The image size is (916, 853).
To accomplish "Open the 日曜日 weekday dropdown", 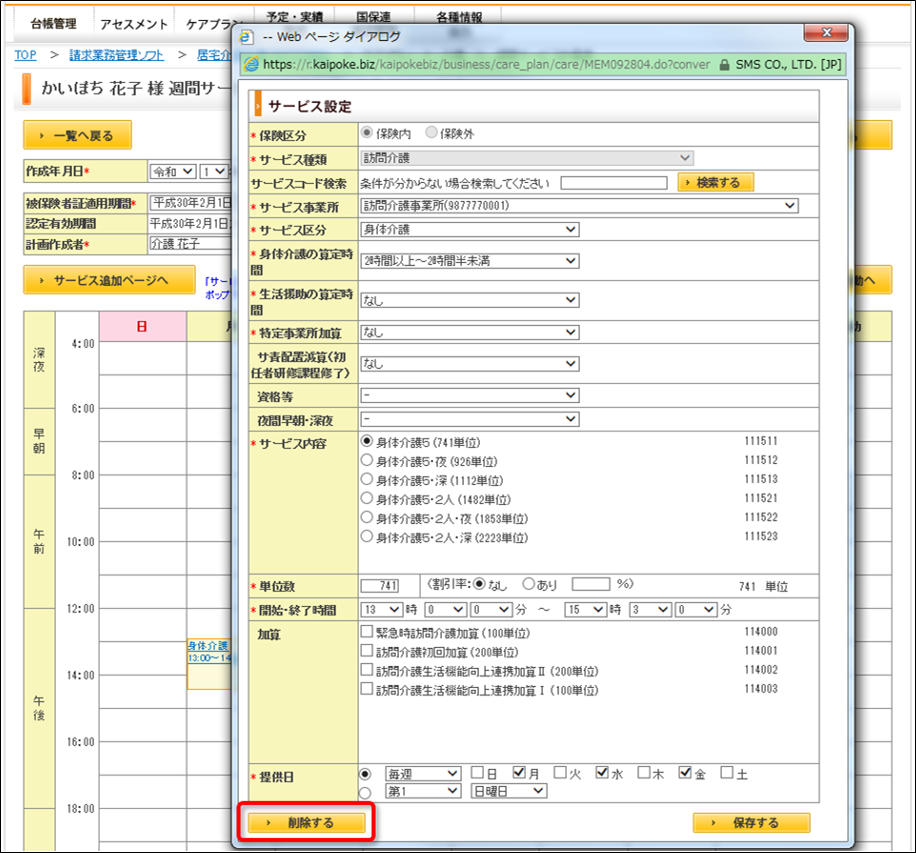I will point(509,791).
